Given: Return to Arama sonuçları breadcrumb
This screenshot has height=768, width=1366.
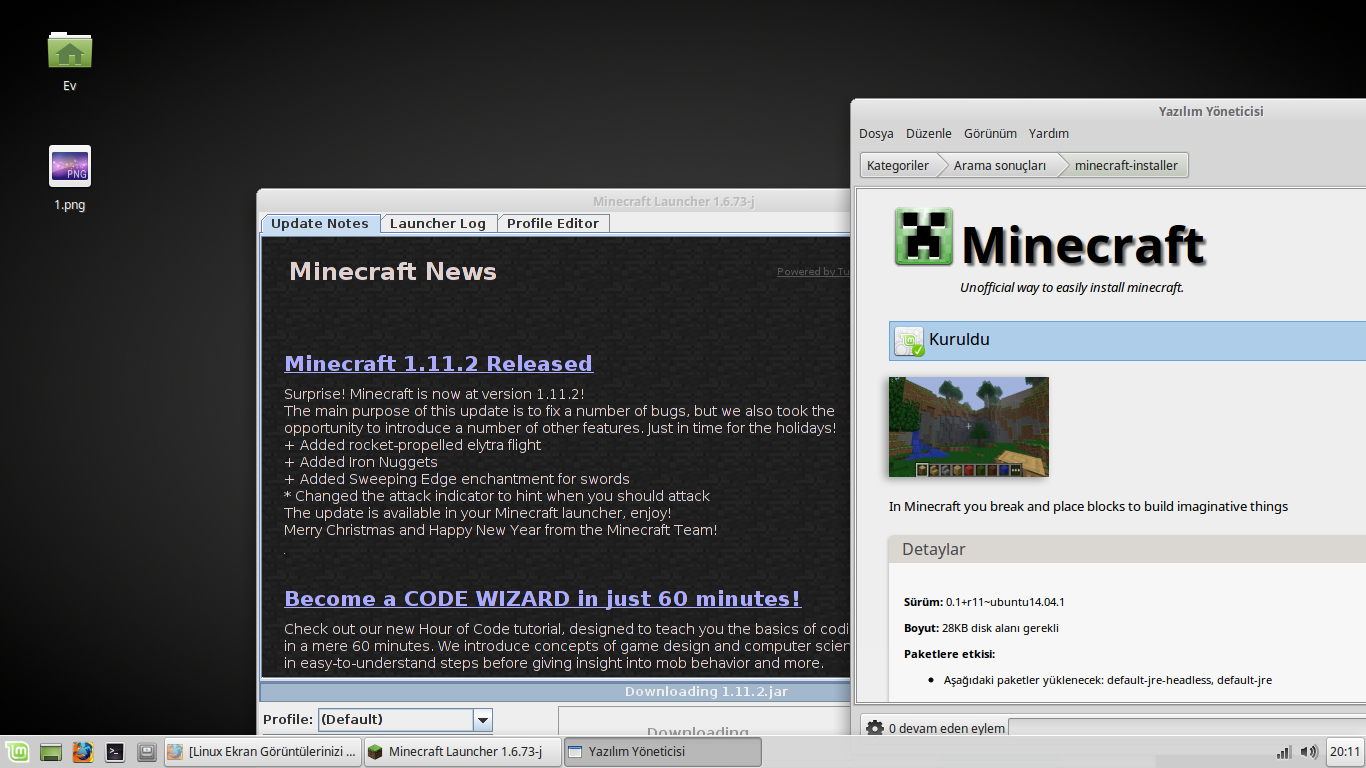Looking at the screenshot, I should [1000, 165].
